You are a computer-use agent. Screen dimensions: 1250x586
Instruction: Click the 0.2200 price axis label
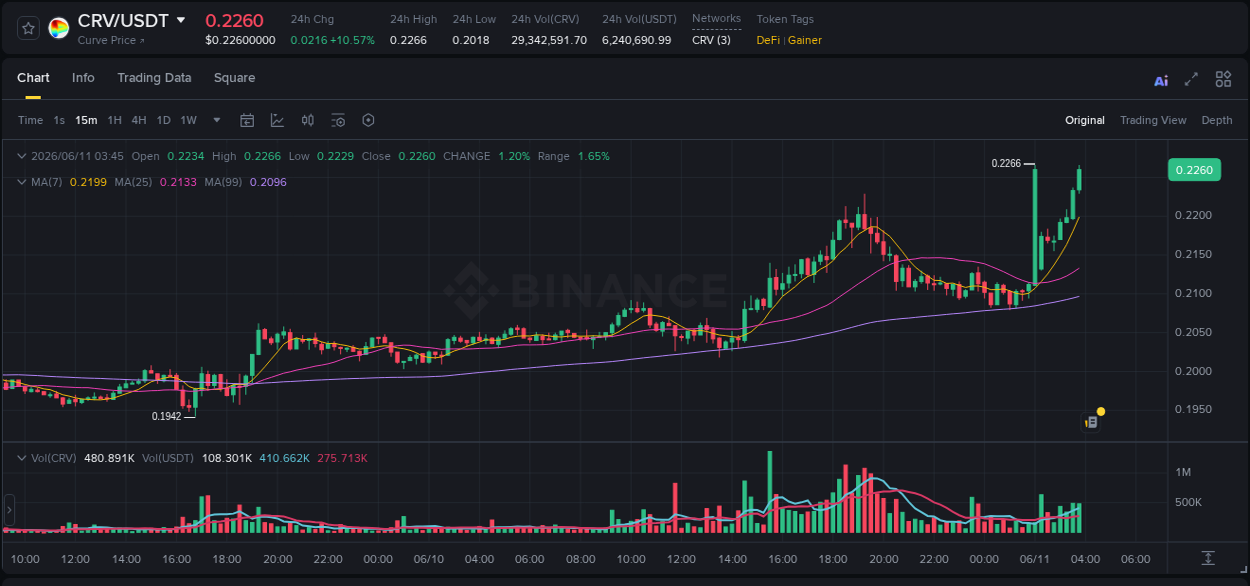pyautogui.click(x=1191, y=215)
